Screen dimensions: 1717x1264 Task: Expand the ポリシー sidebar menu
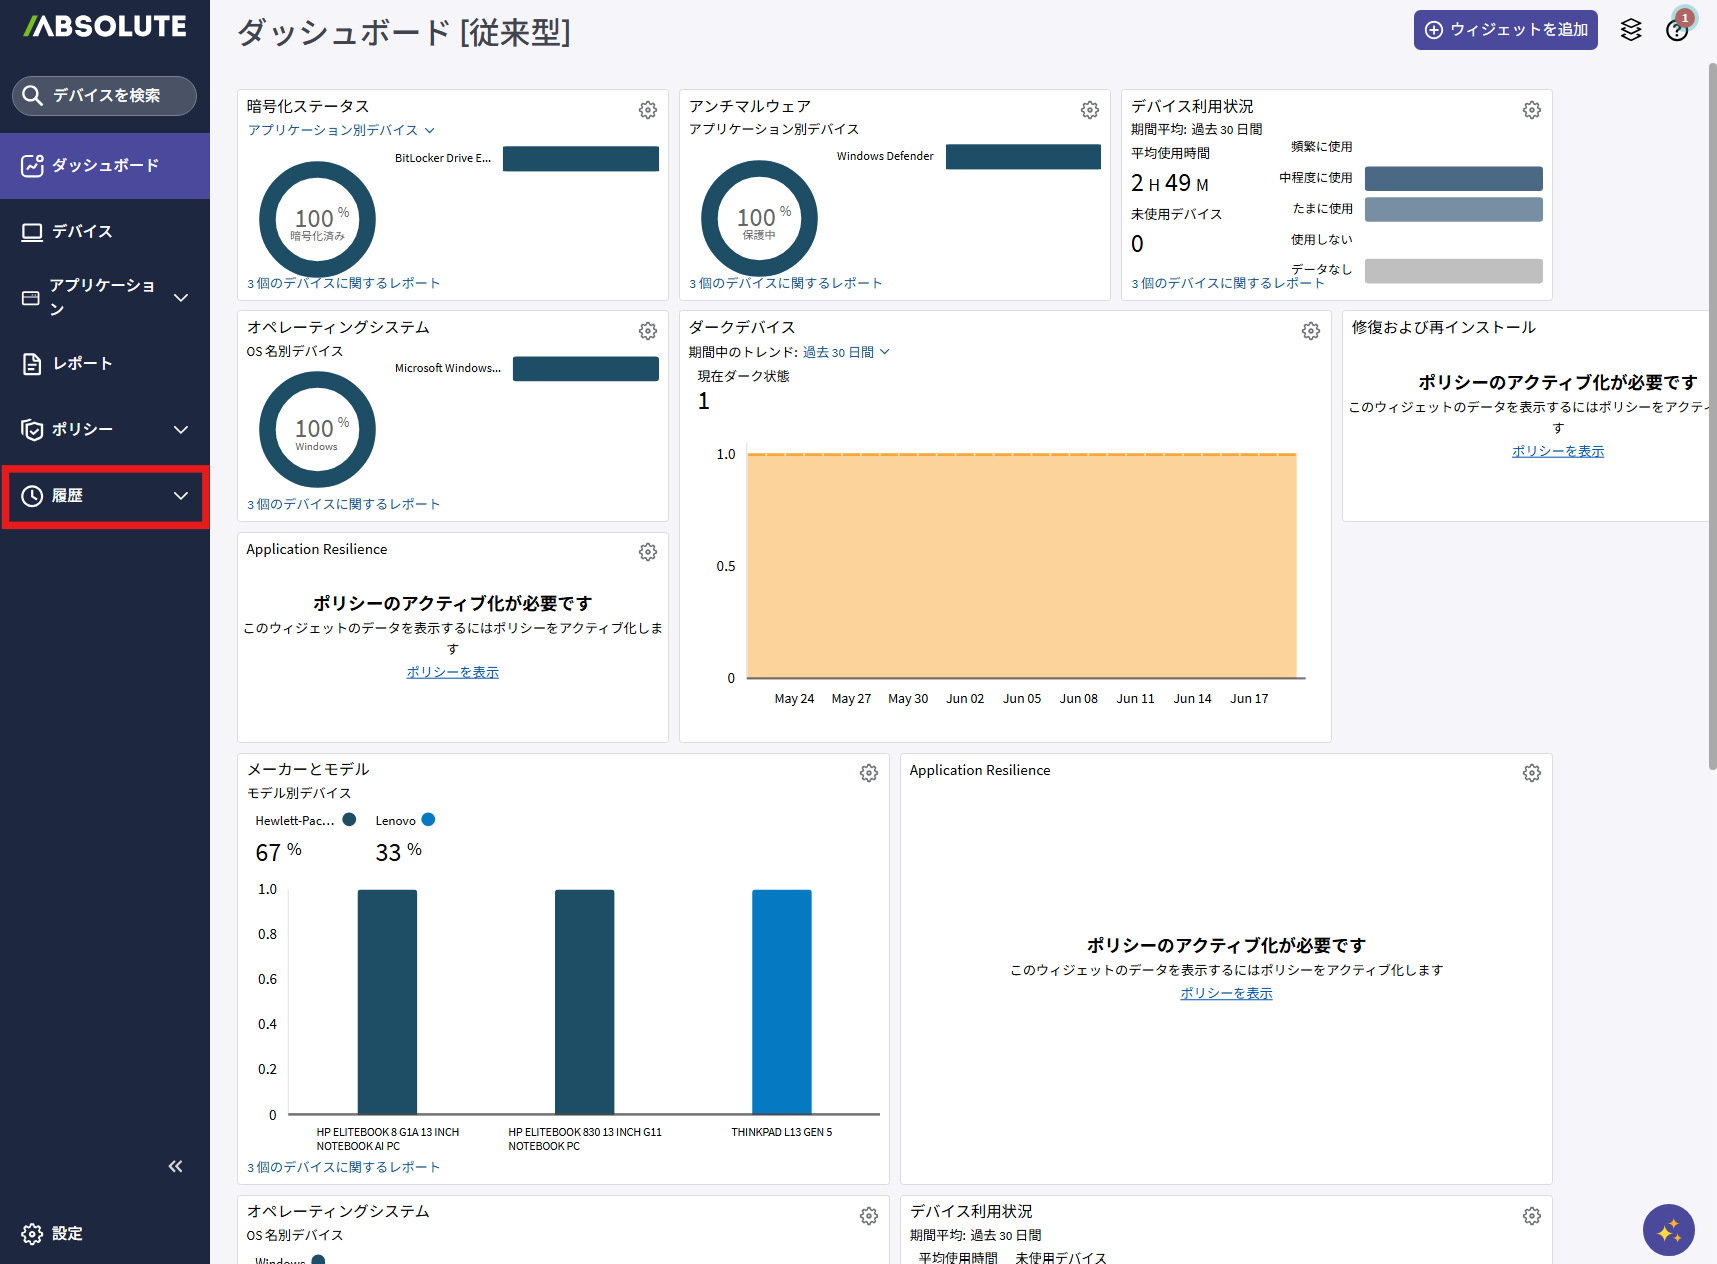tap(105, 430)
